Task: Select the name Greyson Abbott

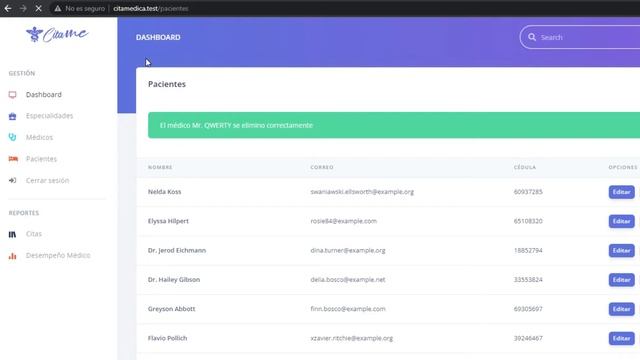Action: click(171, 309)
